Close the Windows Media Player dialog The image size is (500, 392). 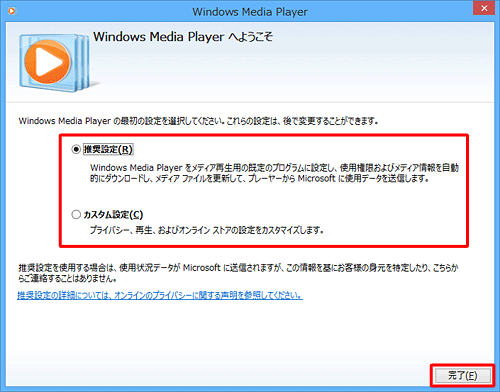click(x=484, y=8)
